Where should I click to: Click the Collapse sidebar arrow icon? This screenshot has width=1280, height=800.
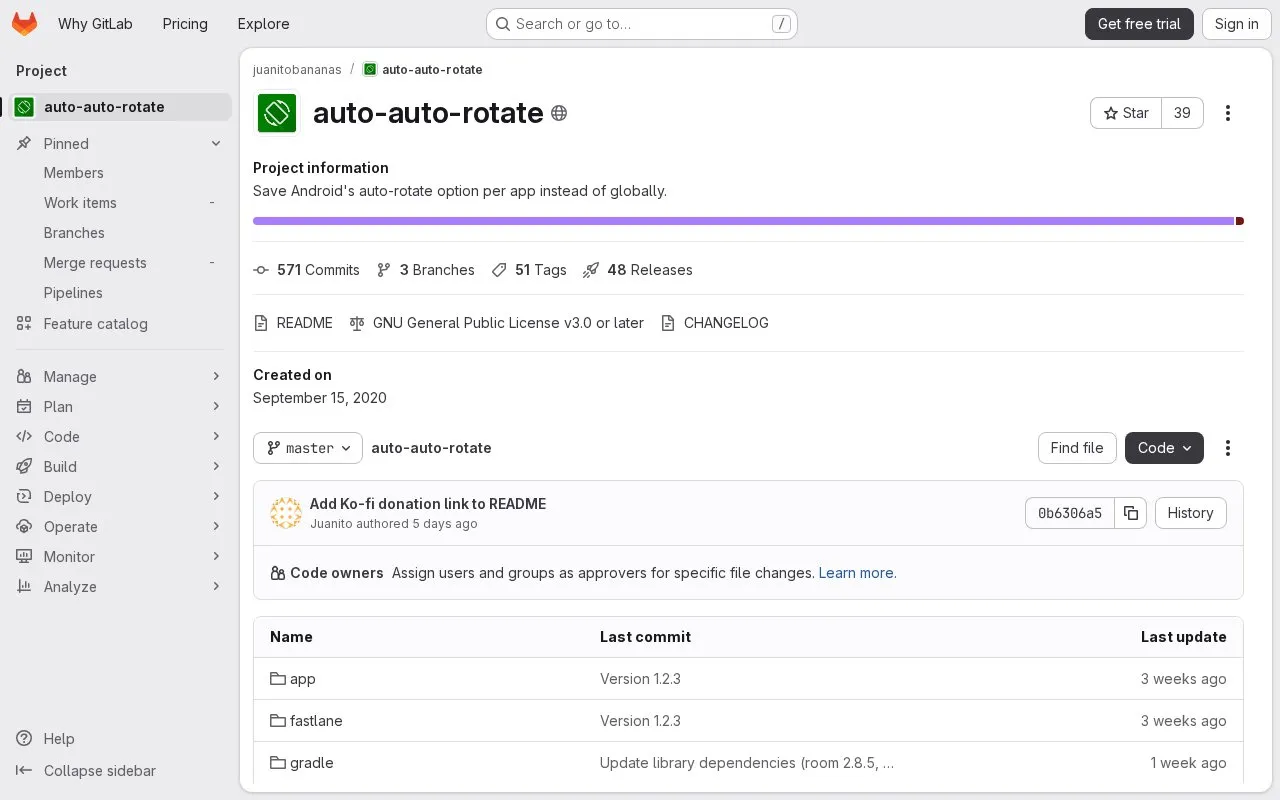click(x=24, y=771)
